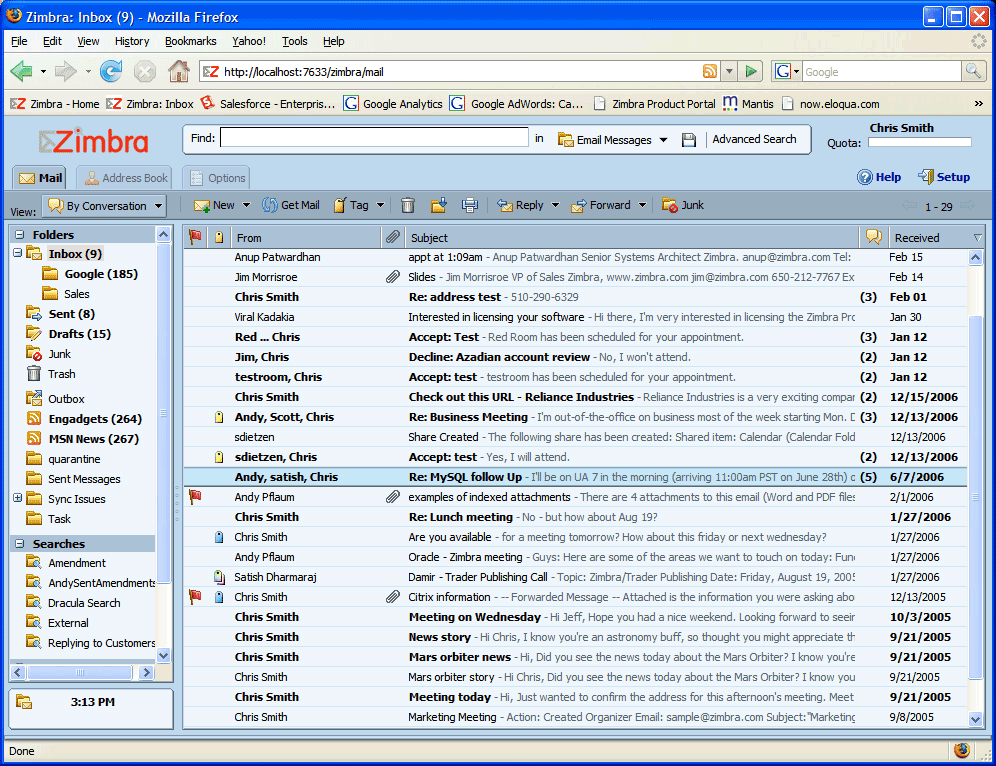
Task: Open the Setup link
Action: point(944,177)
